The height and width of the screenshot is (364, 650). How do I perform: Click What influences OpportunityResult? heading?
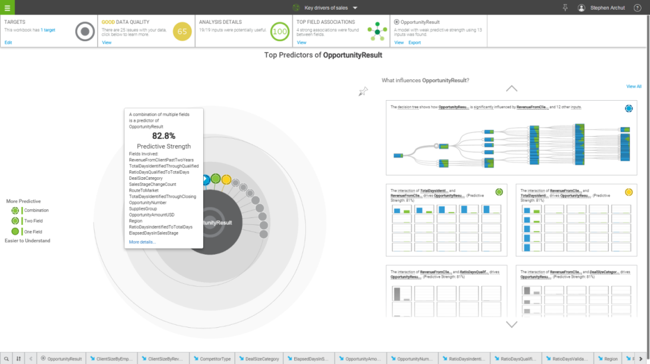(x=425, y=80)
